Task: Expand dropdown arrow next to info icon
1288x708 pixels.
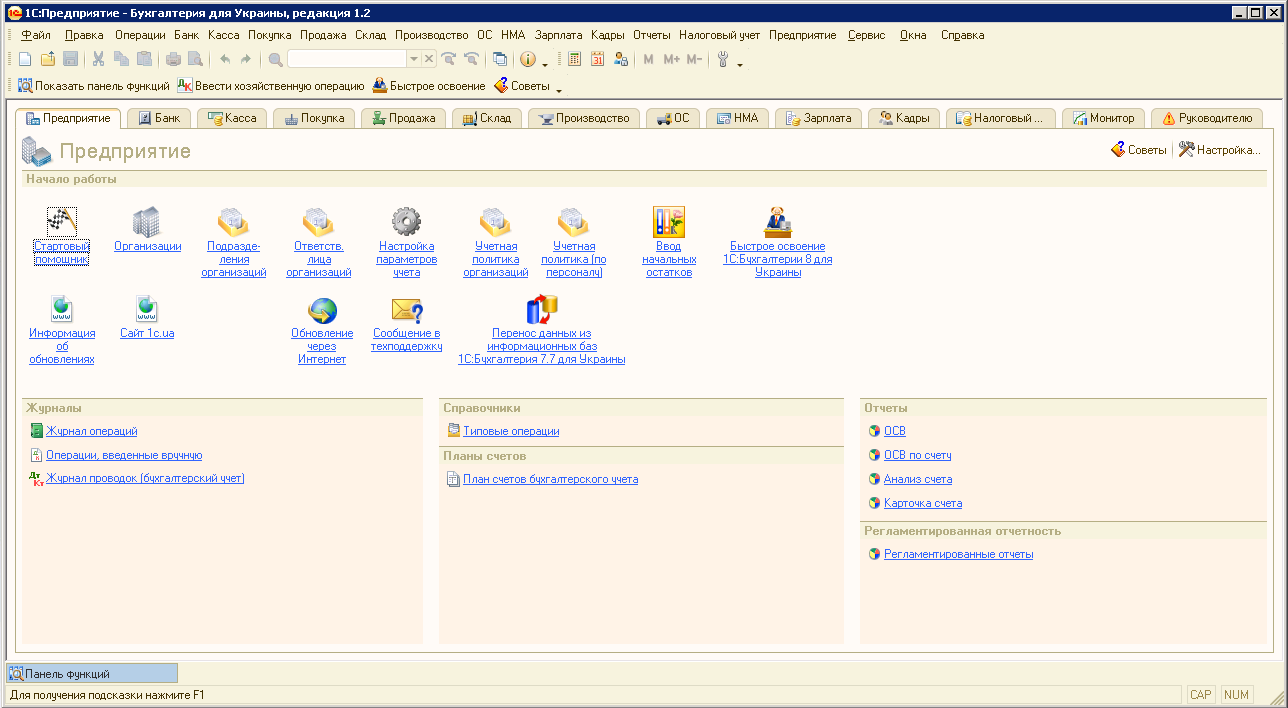Action: 544,63
